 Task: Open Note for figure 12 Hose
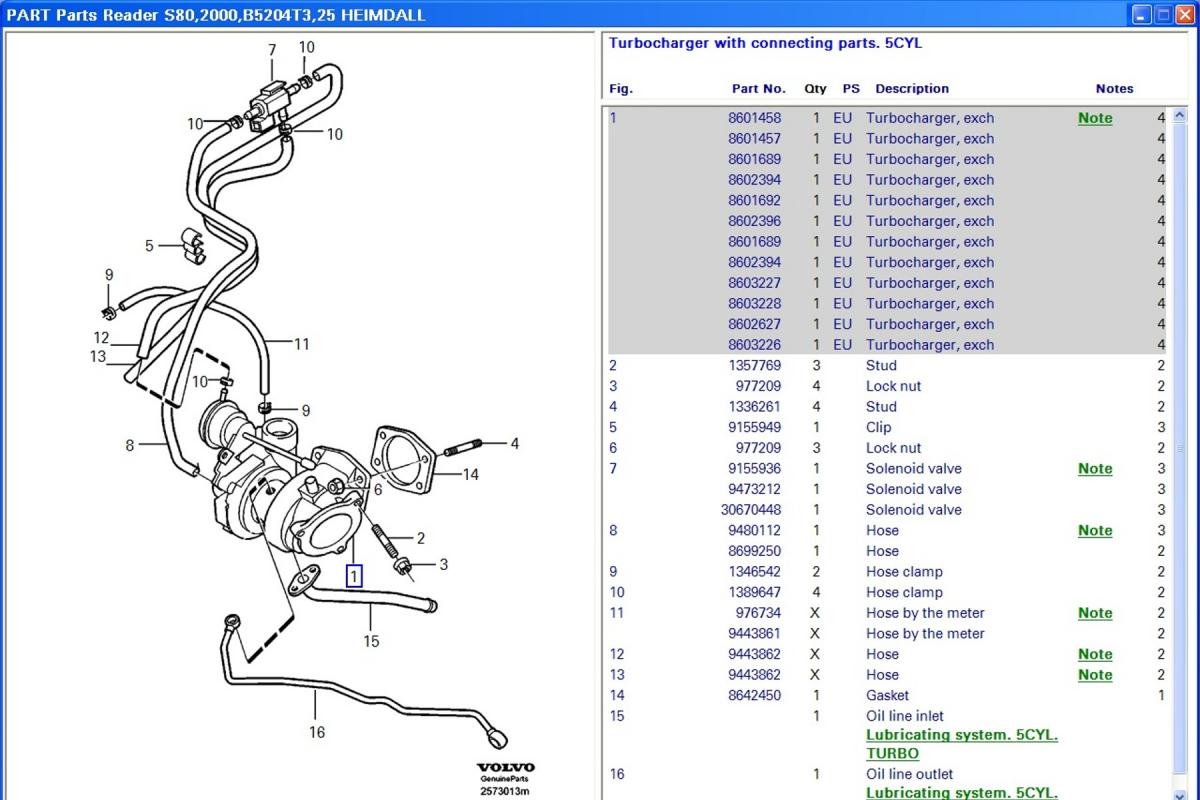[x=1095, y=654]
